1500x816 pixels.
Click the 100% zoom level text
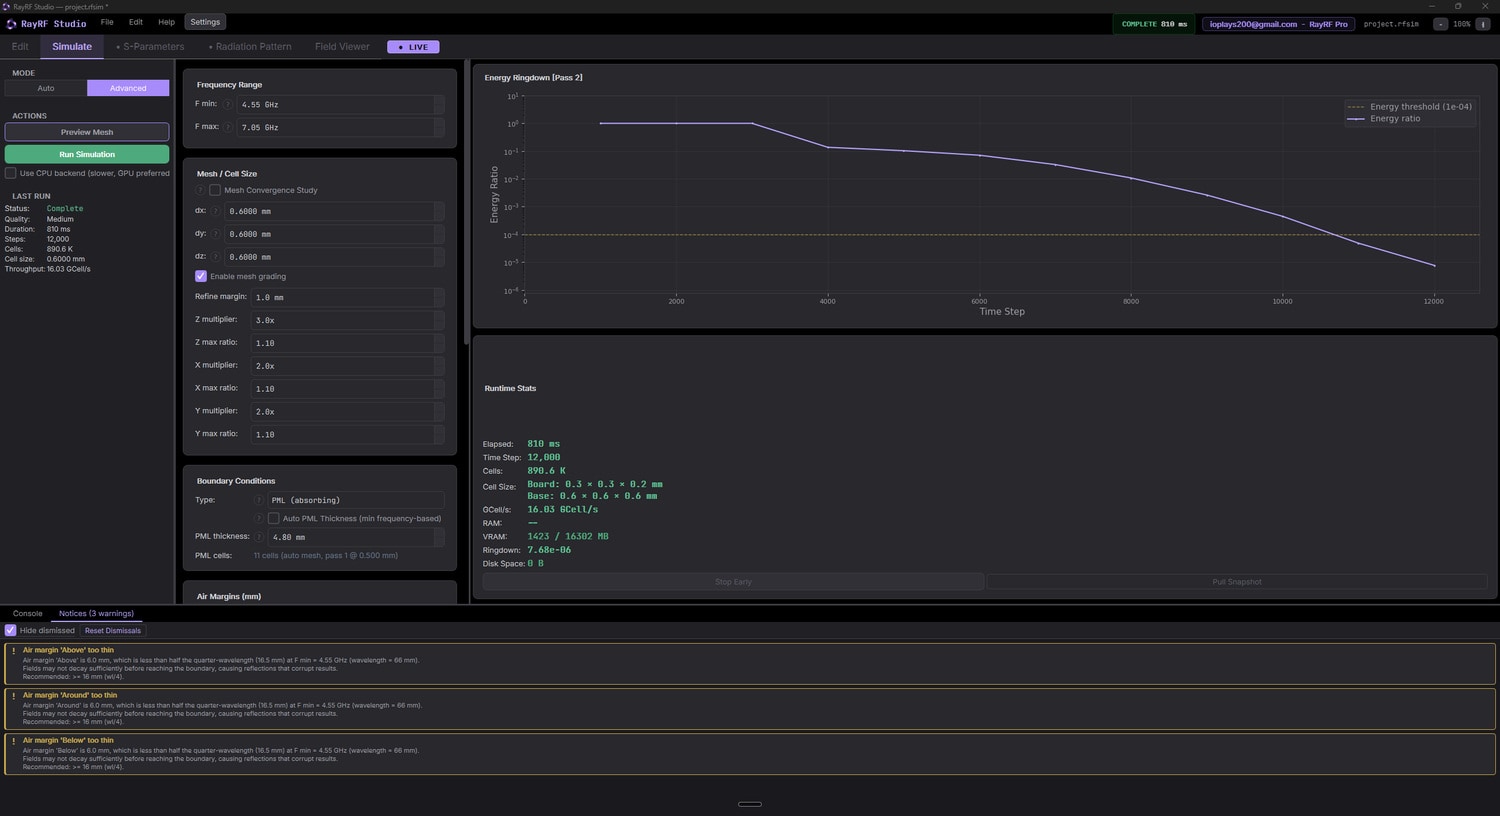[1462, 24]
